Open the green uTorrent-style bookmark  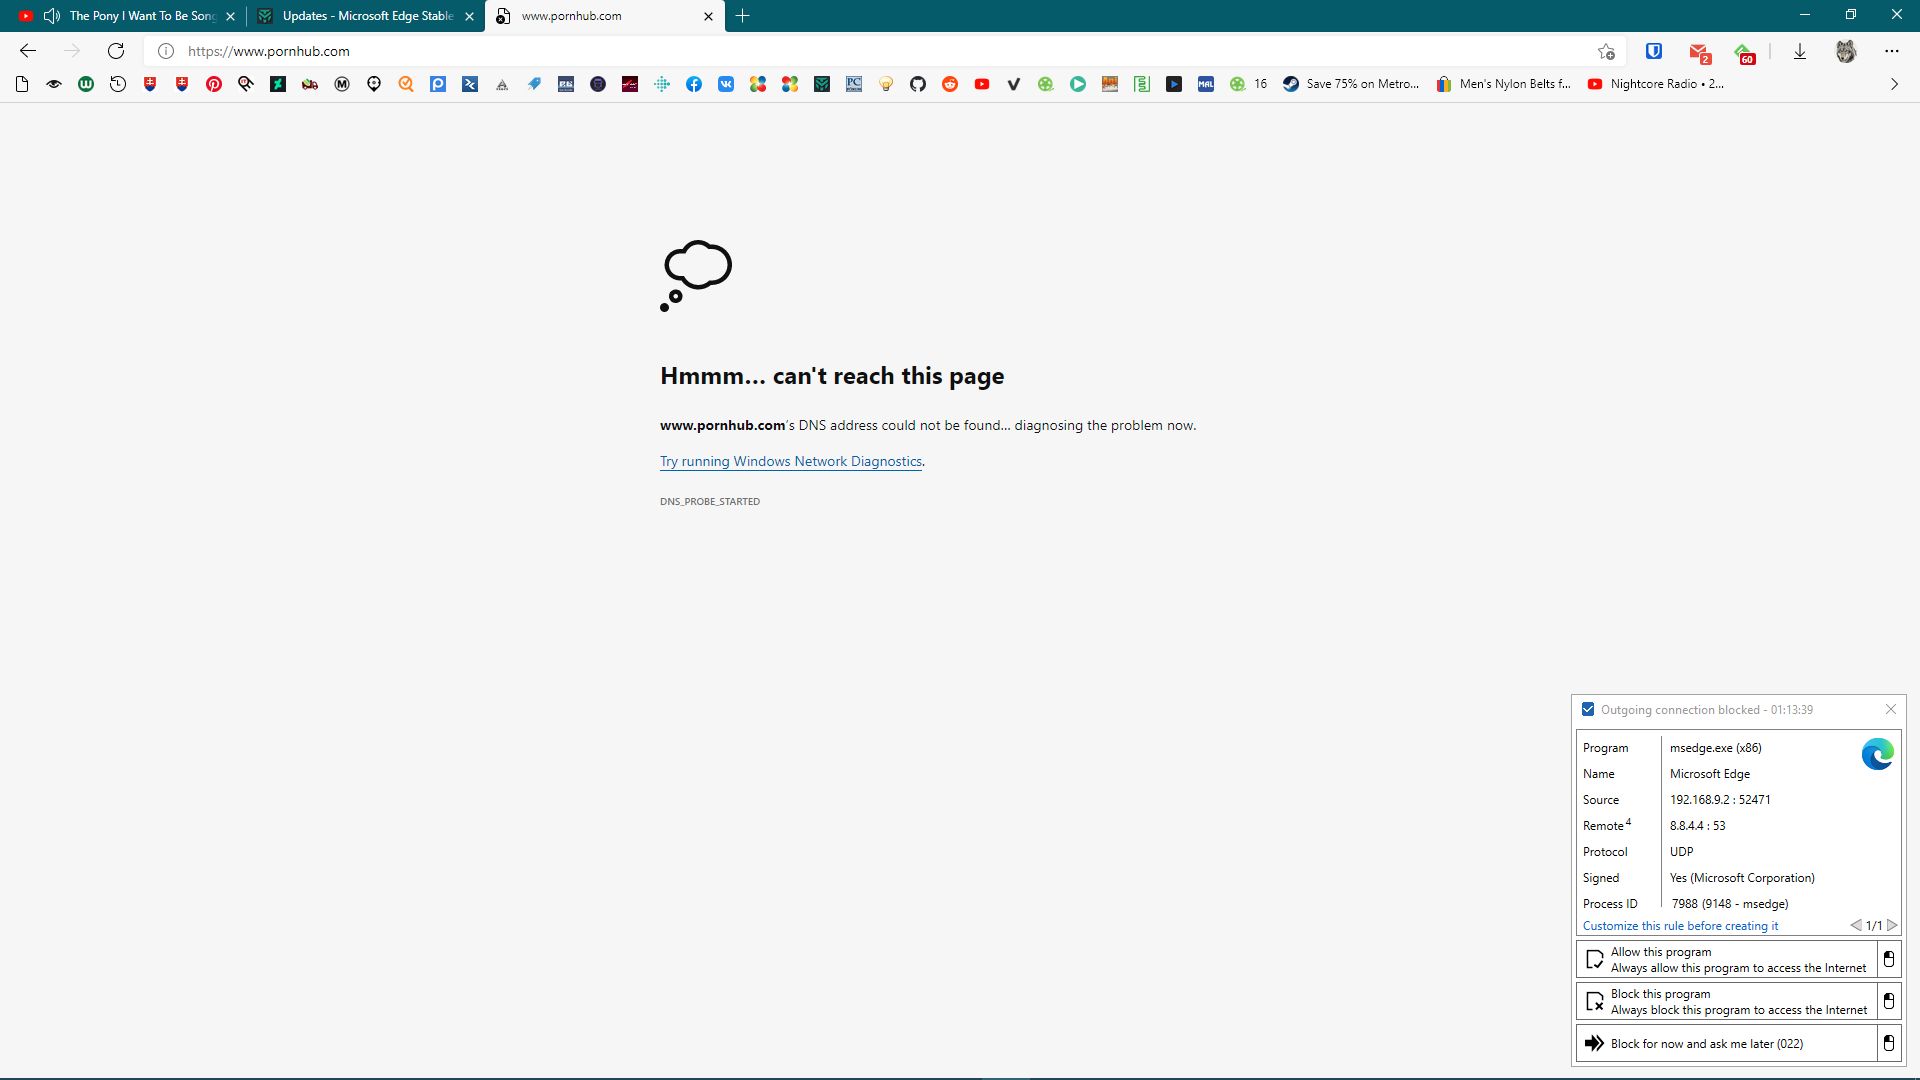coord(86,84)
